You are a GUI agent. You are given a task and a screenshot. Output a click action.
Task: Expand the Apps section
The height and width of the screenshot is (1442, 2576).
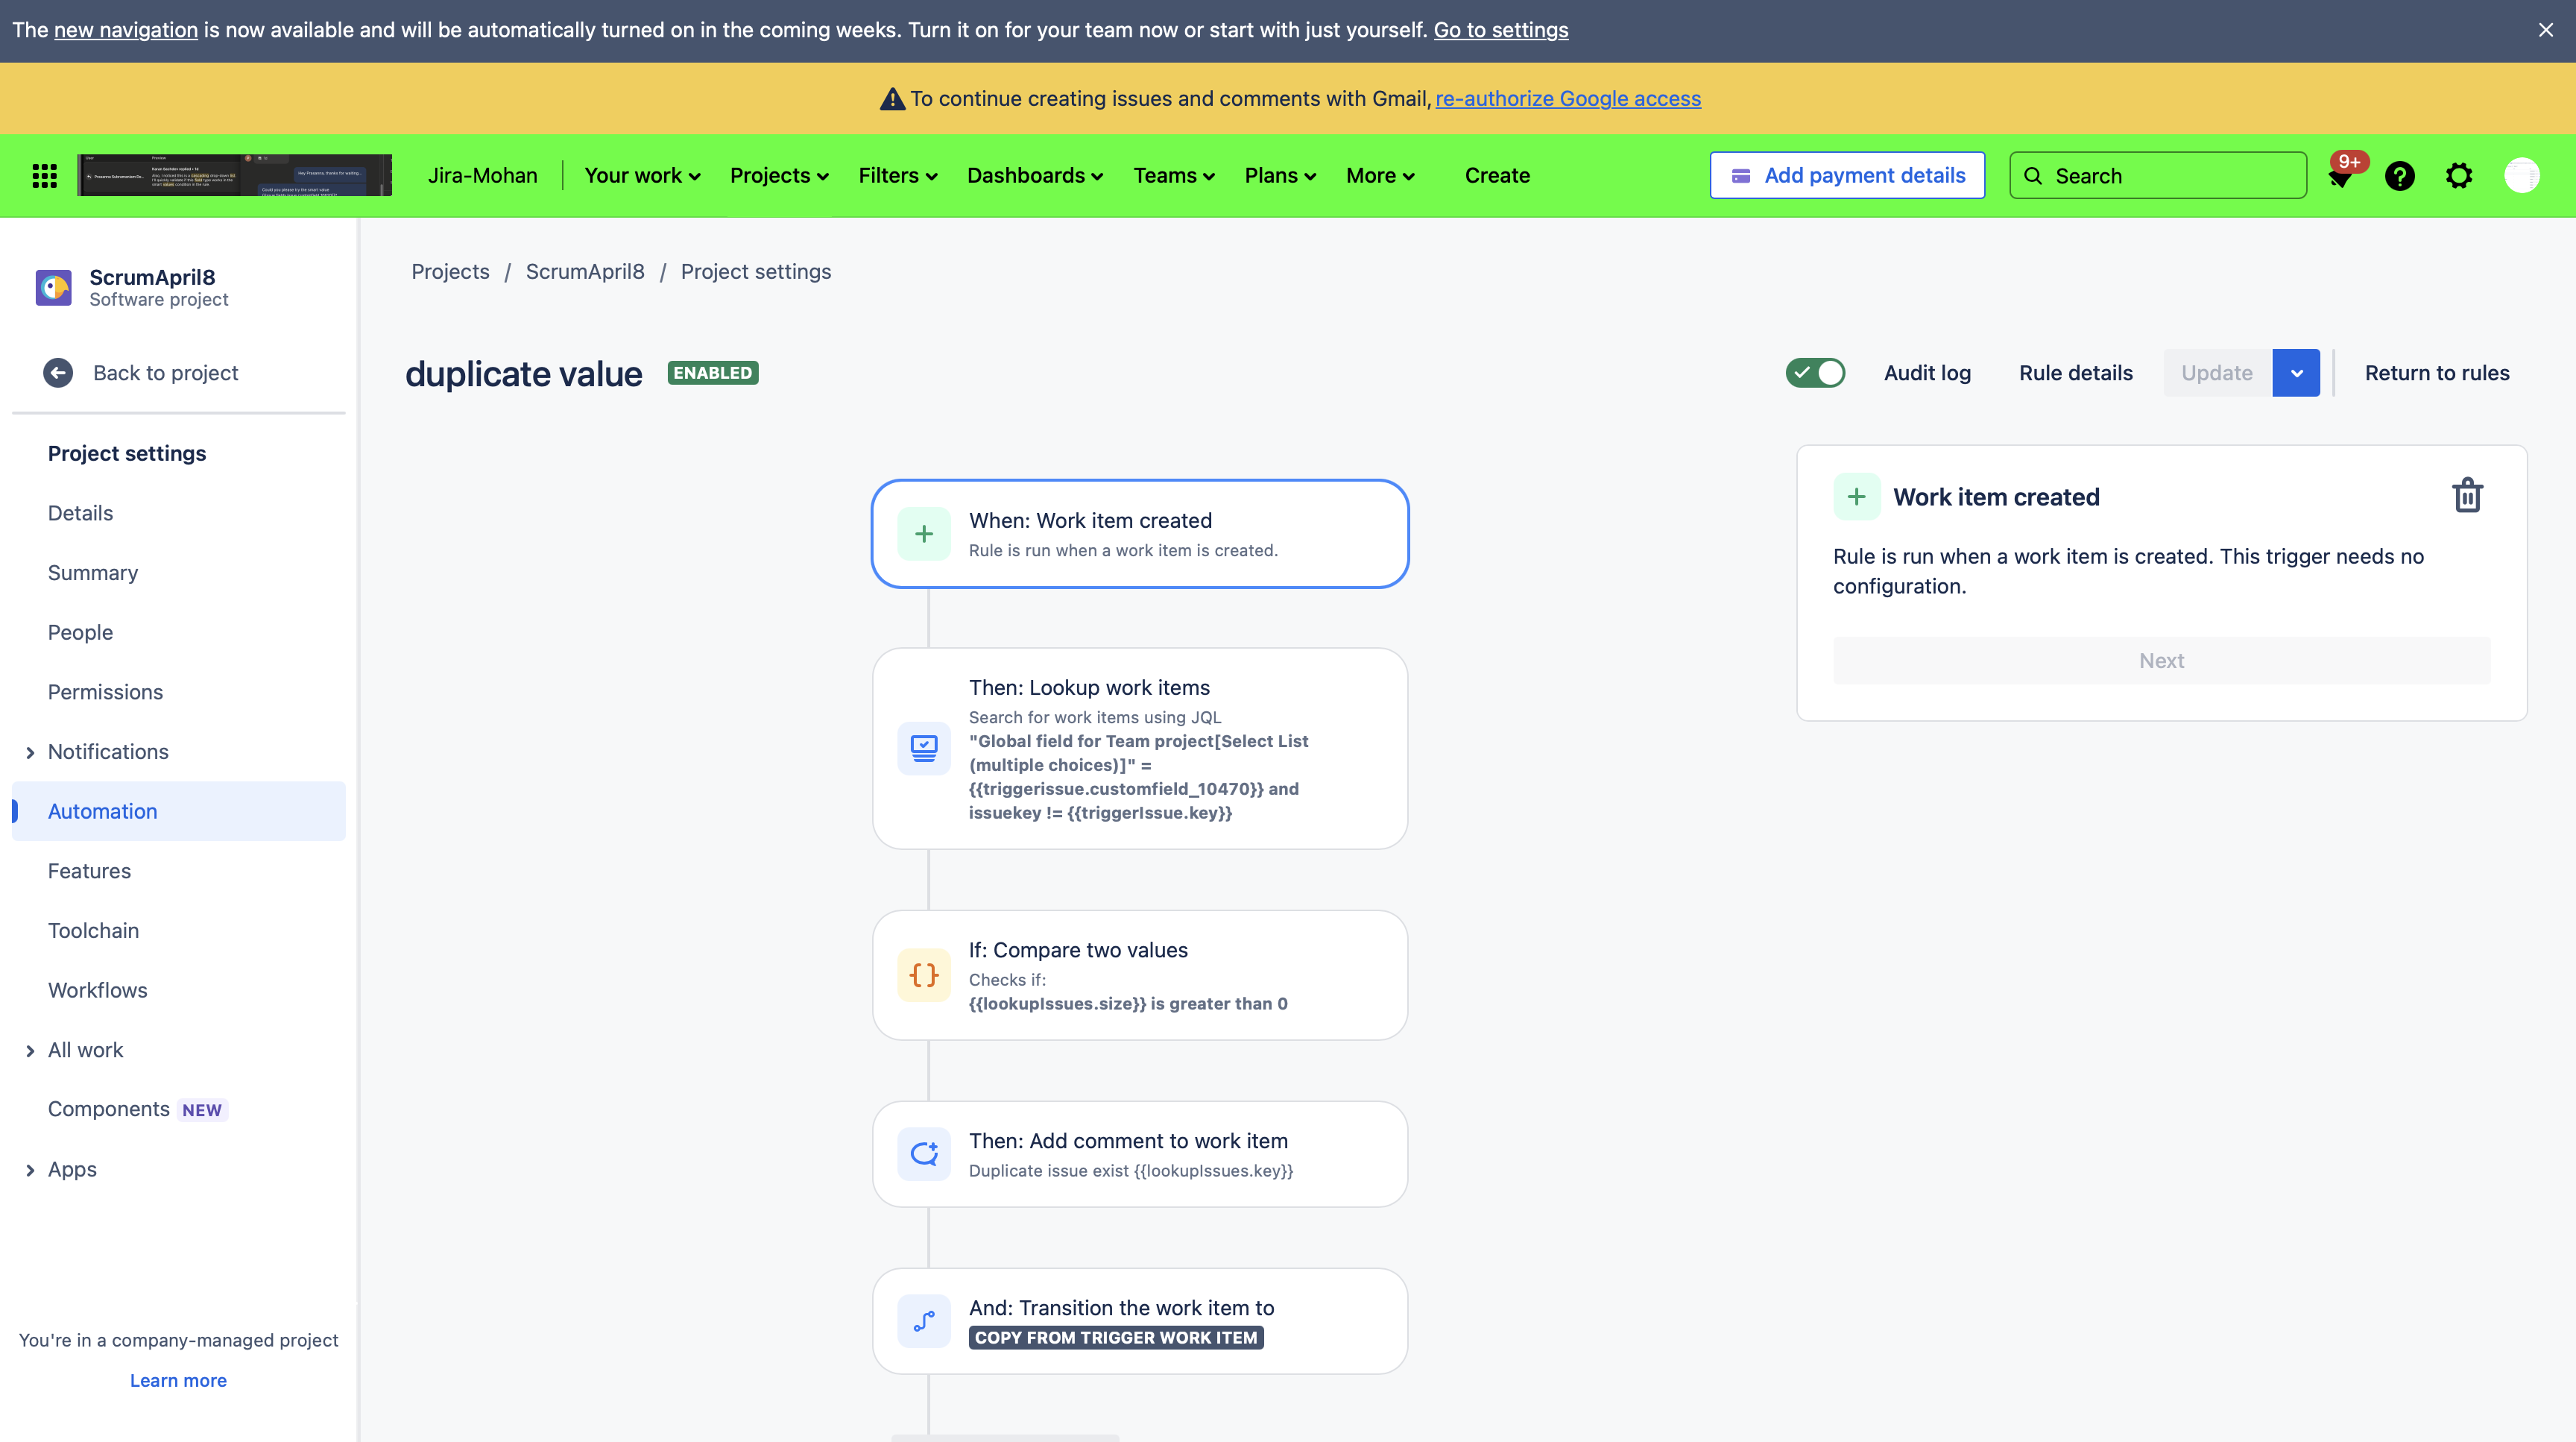(x=30, y=1170)
